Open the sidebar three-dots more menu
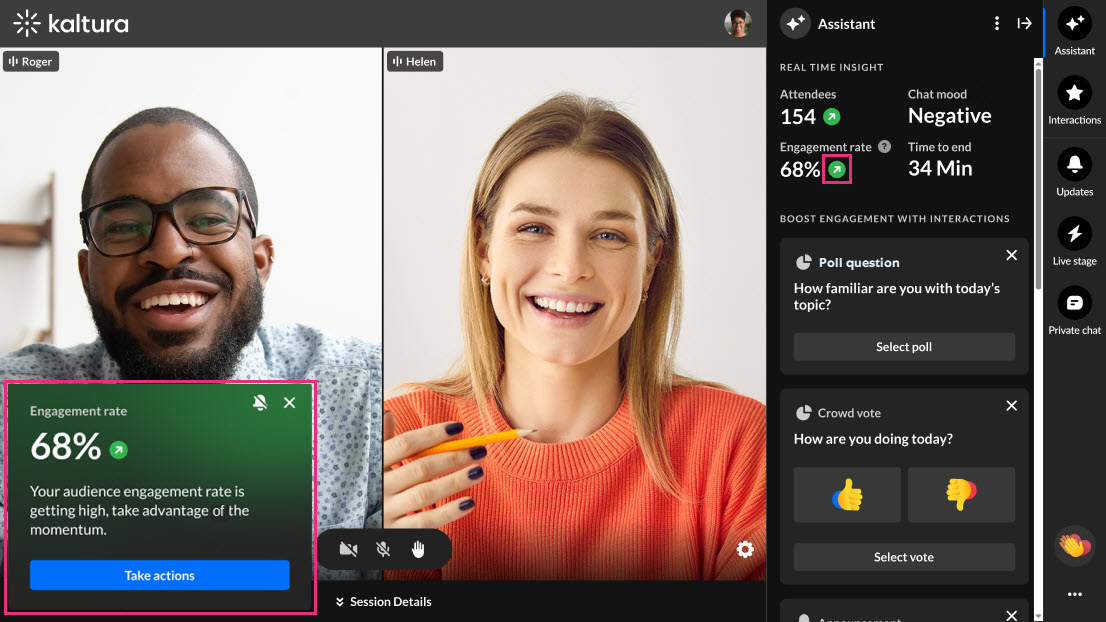 pos(1074,594)
